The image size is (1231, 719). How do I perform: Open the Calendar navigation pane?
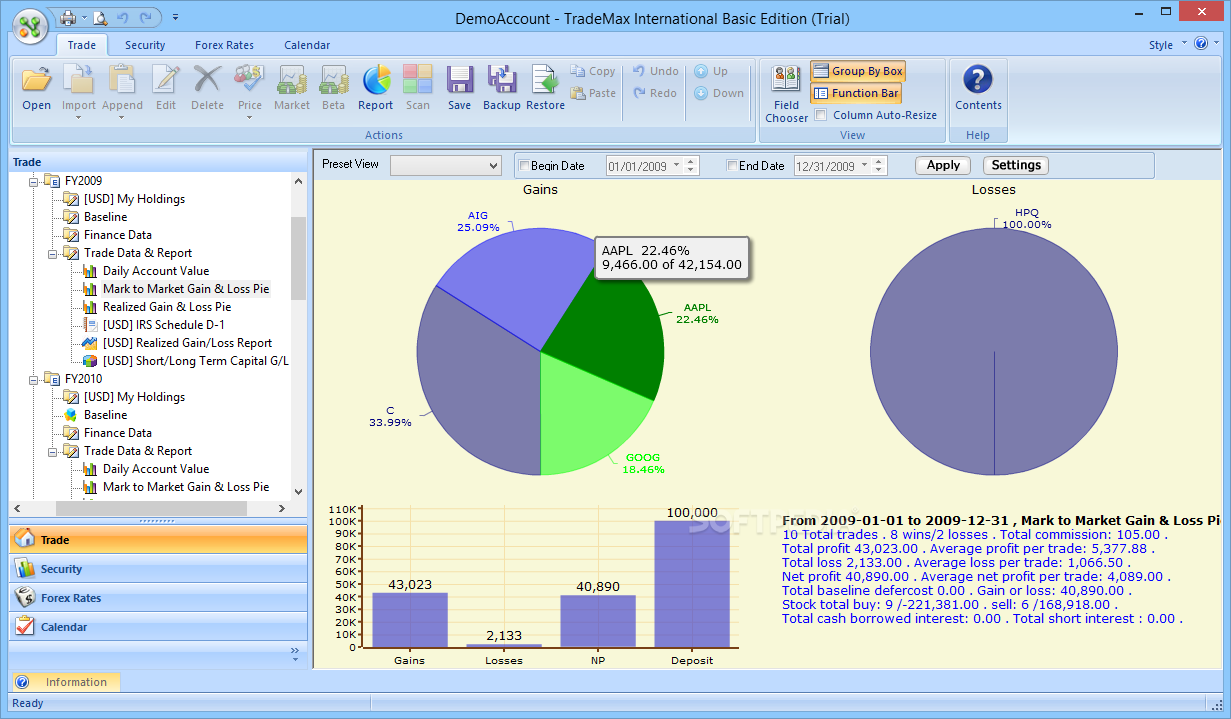click(x=158, y=627)
